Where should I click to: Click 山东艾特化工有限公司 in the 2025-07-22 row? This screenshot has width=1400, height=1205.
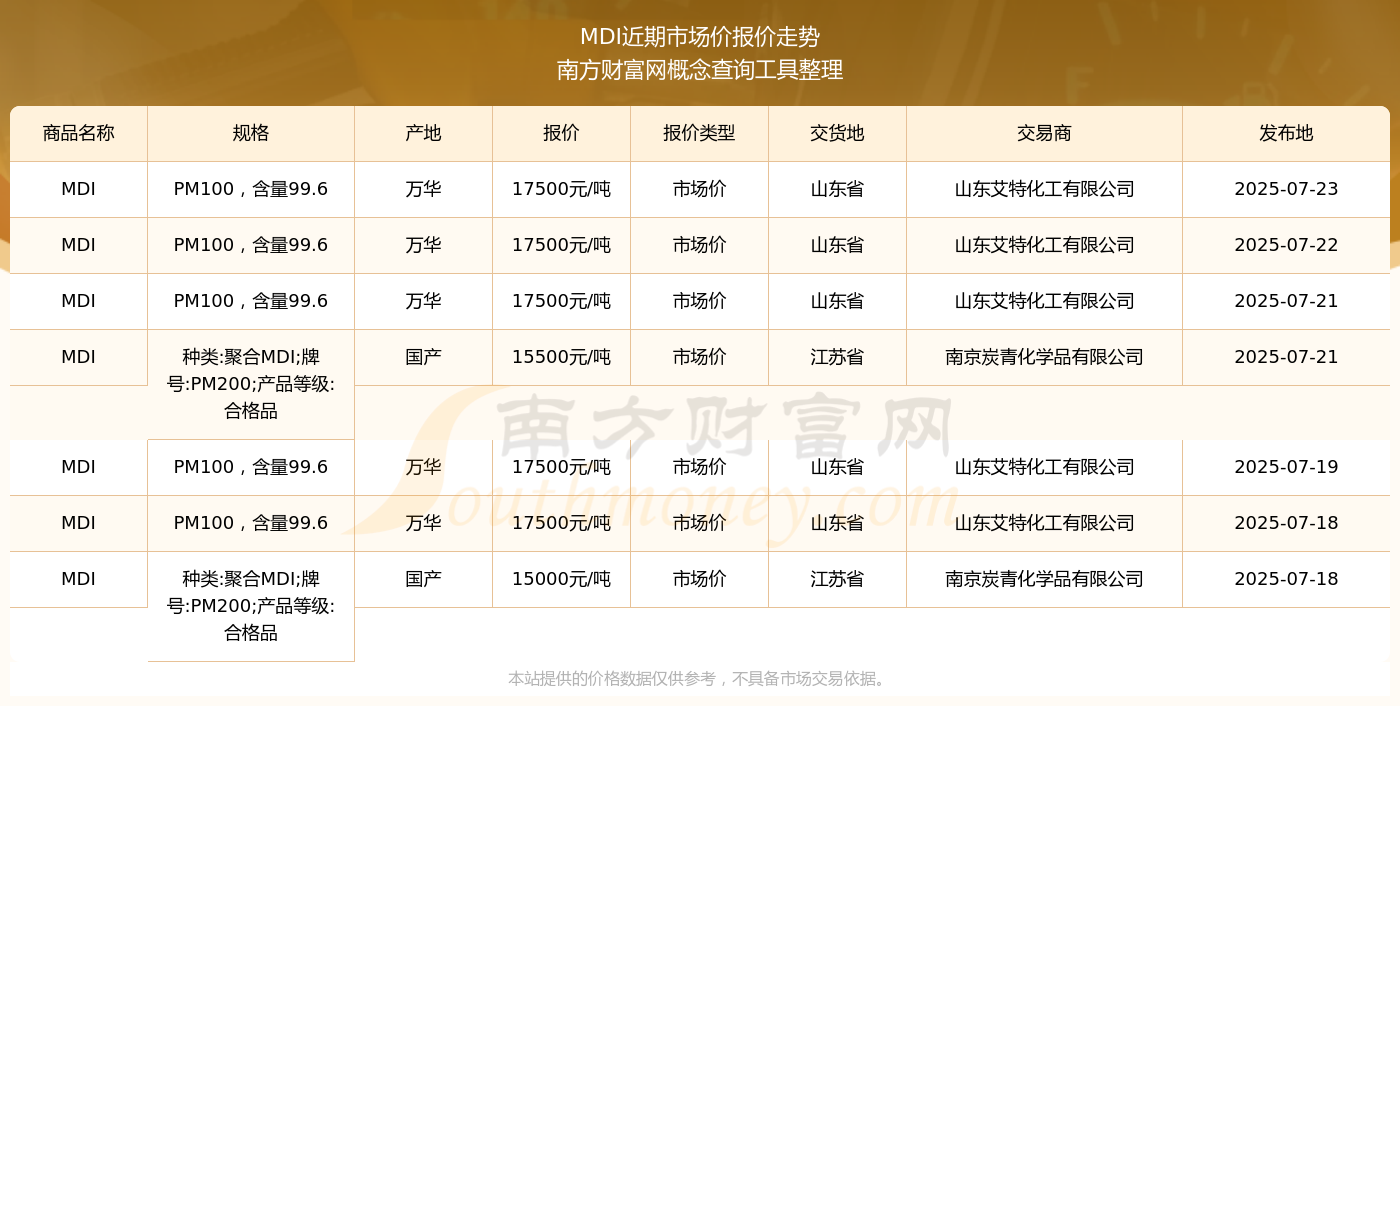click(x=1045, y=245)
